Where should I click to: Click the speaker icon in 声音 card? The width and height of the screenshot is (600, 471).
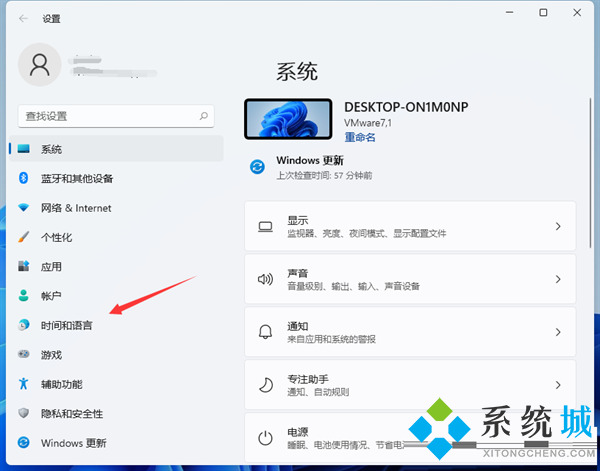click(x=265, y=279)
